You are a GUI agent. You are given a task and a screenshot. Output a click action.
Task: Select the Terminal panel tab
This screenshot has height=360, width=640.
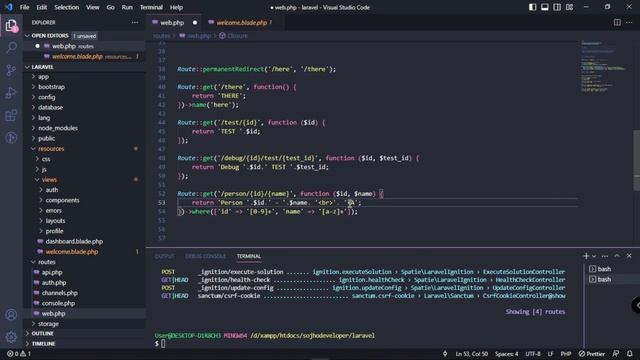pos(249,256)
